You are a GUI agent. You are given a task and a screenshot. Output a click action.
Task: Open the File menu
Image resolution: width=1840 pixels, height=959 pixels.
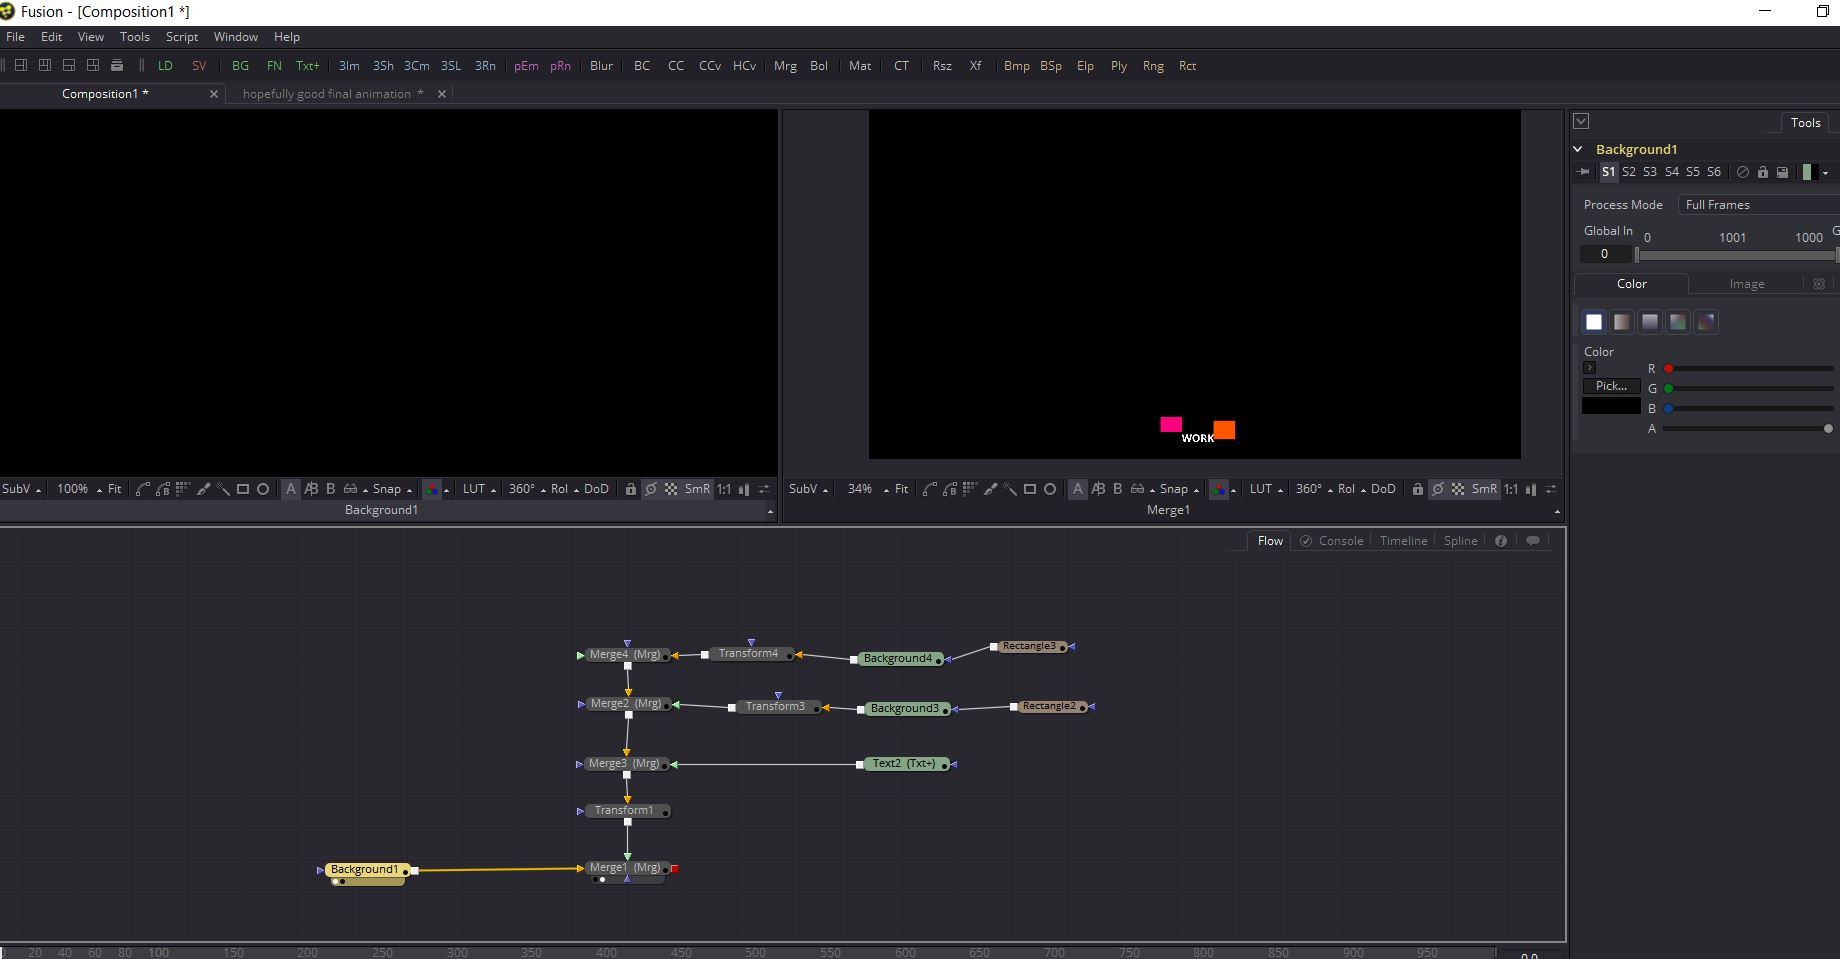point(15,37)
